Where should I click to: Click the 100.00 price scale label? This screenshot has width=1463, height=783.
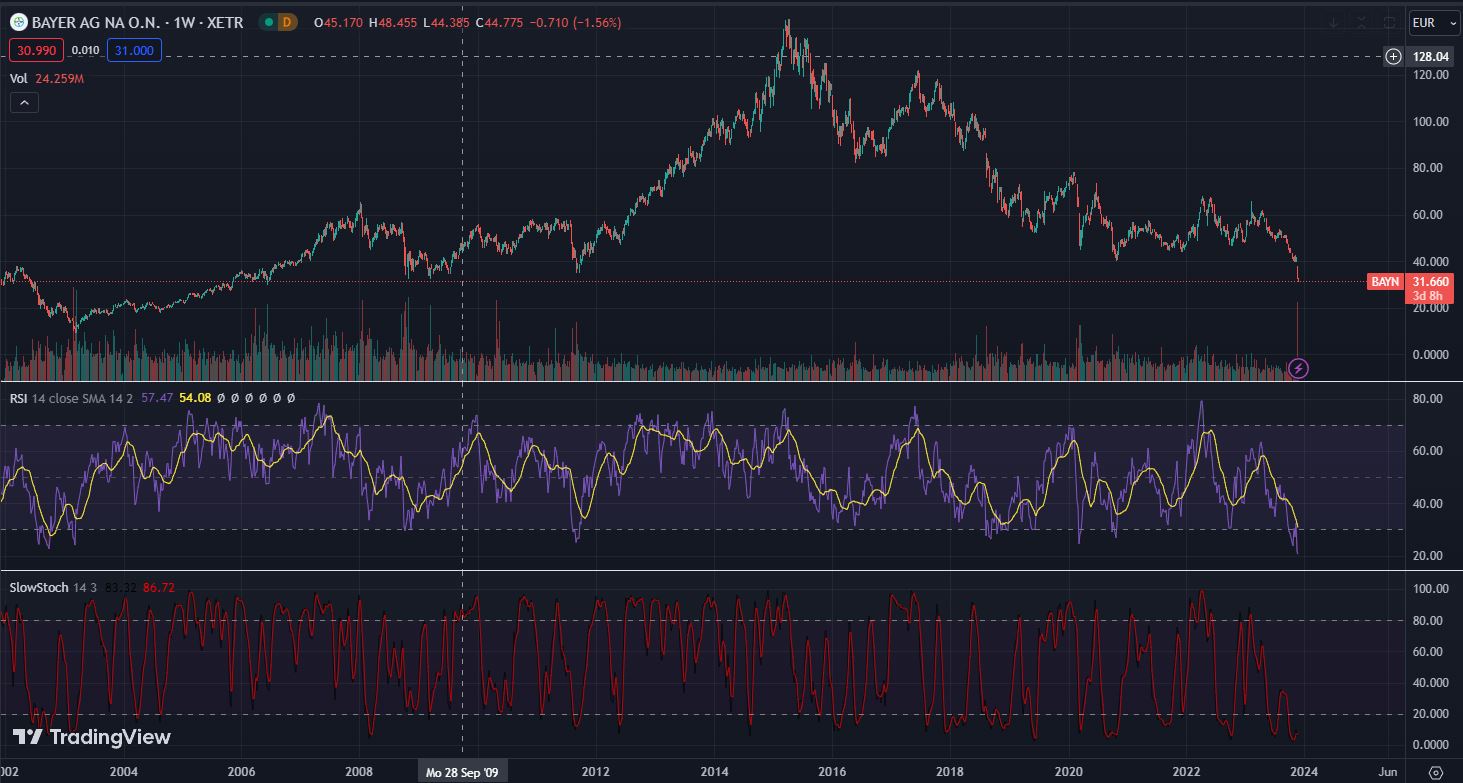click(1430, 121)
